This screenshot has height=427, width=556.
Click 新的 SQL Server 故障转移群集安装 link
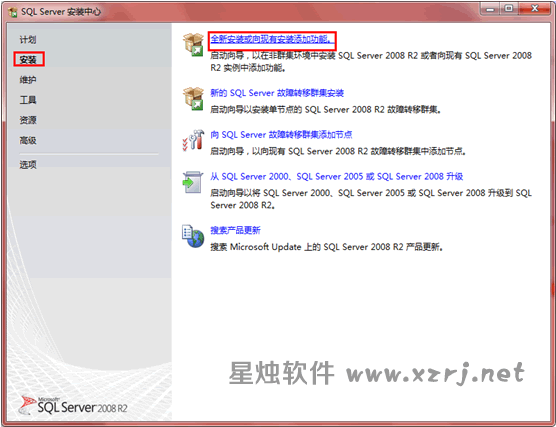click(x=277, y=93)
